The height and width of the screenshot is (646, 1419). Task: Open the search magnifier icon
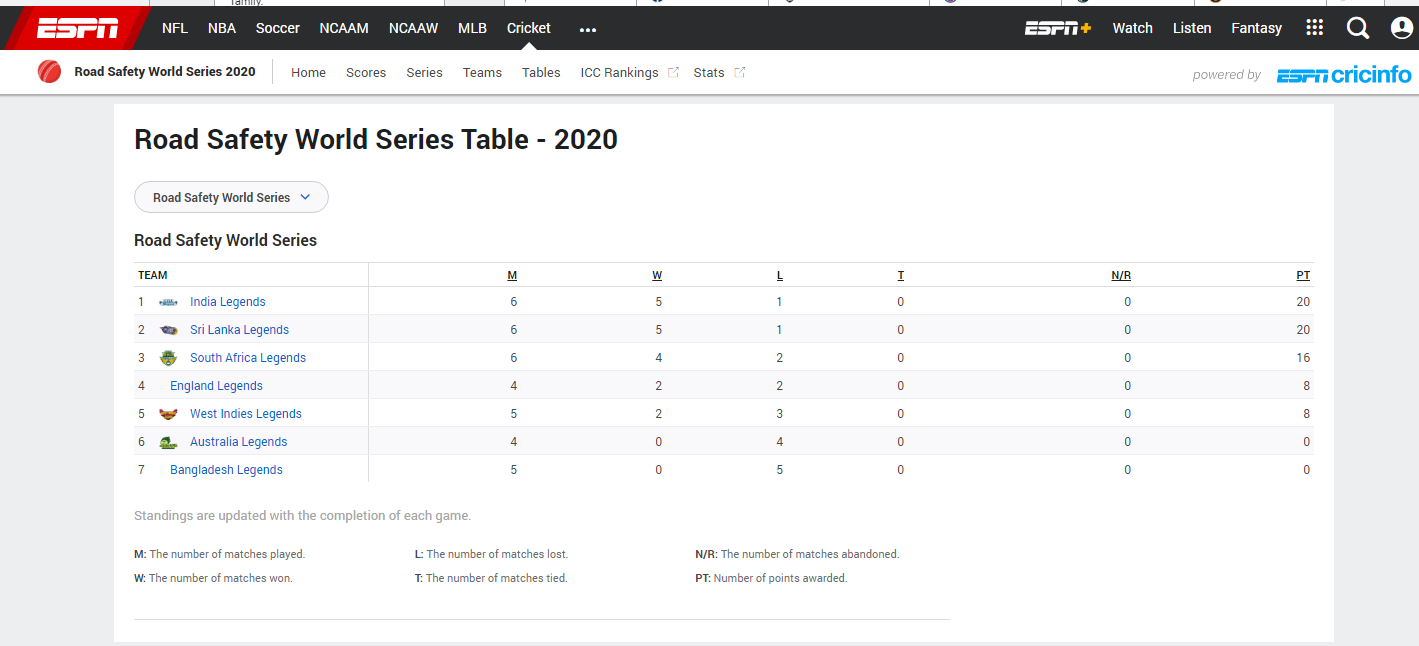pyautogui.click(x=1357, y=28)
